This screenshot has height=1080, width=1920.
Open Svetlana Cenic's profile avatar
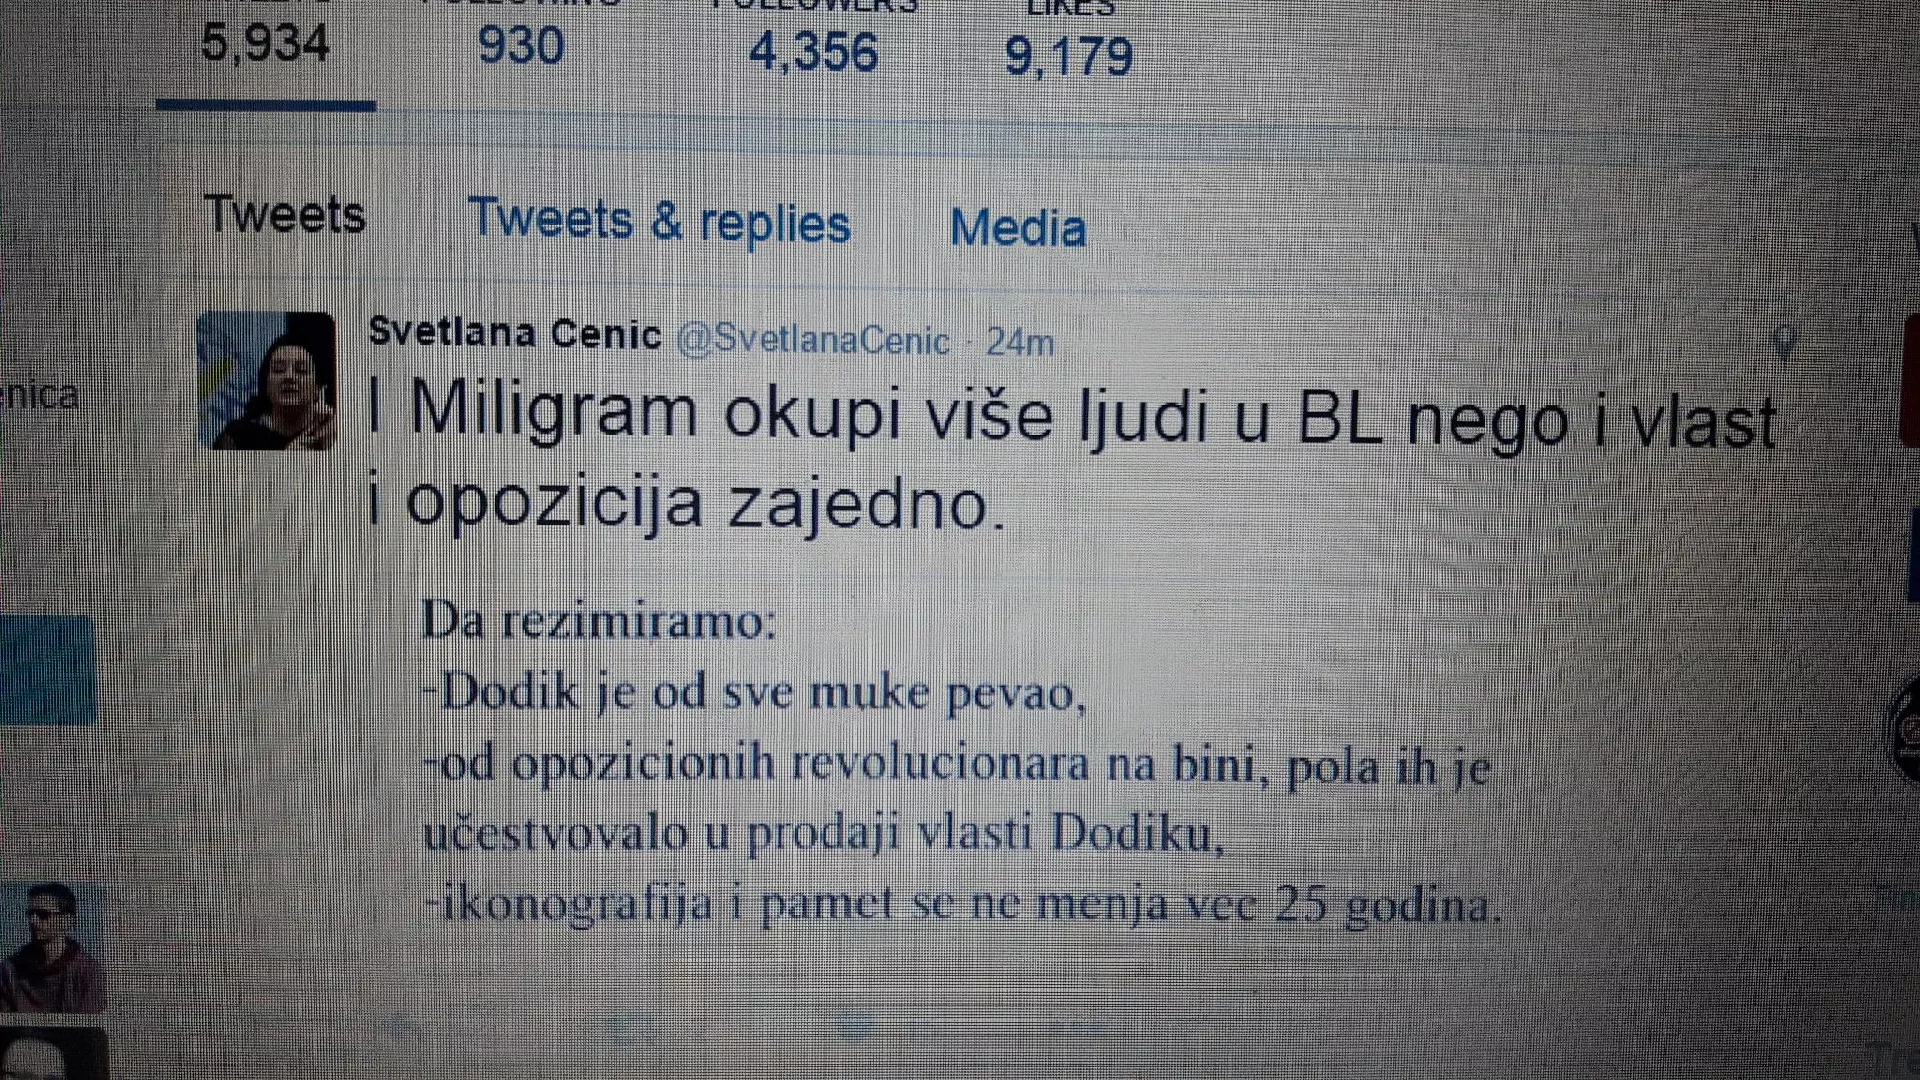point(267,381)
